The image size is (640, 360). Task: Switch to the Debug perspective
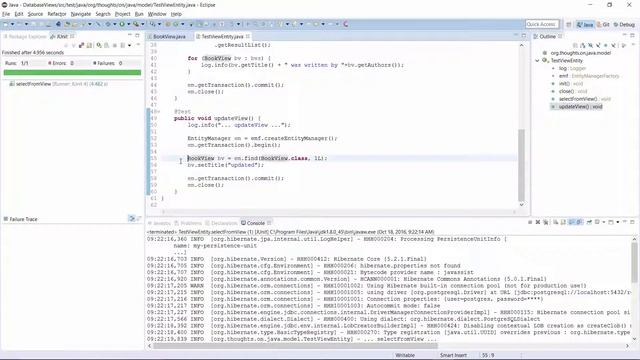pos(624,24)
